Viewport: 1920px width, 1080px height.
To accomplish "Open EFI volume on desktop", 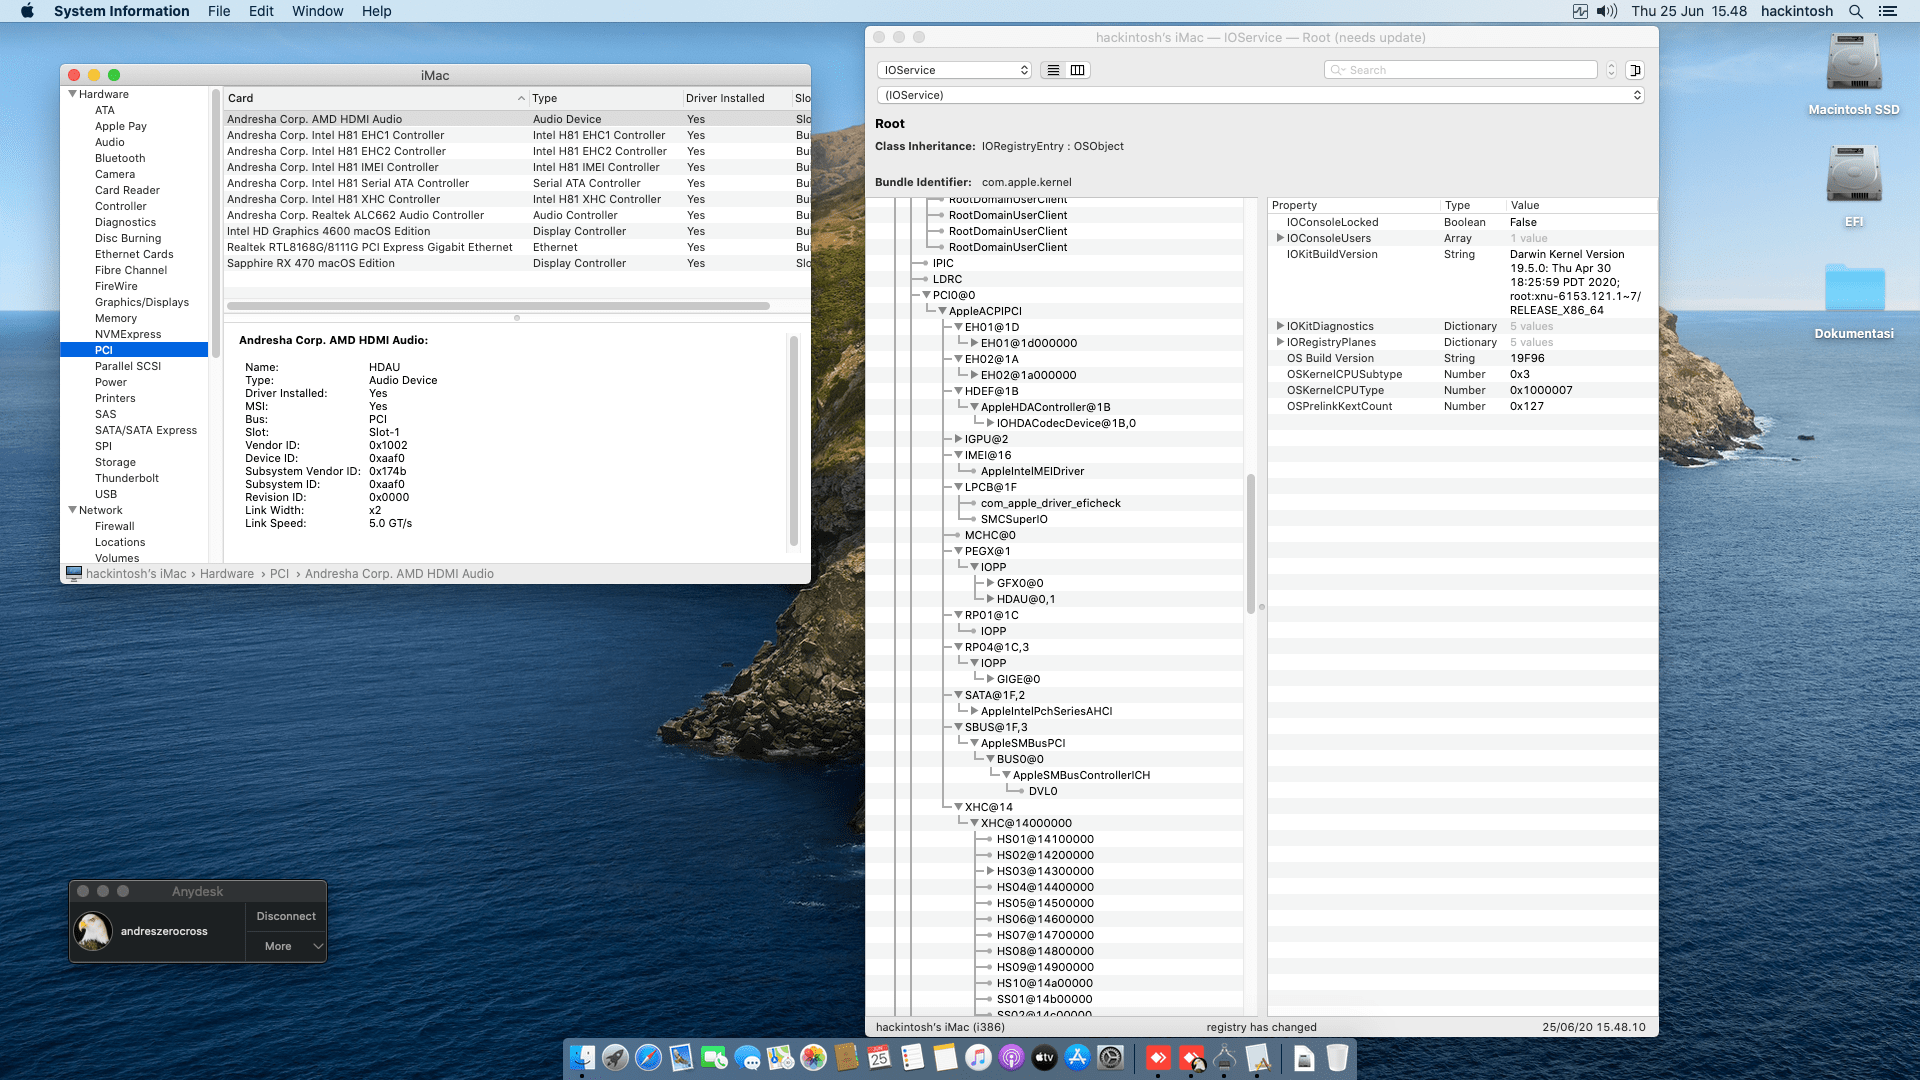I will point(1854,186).
